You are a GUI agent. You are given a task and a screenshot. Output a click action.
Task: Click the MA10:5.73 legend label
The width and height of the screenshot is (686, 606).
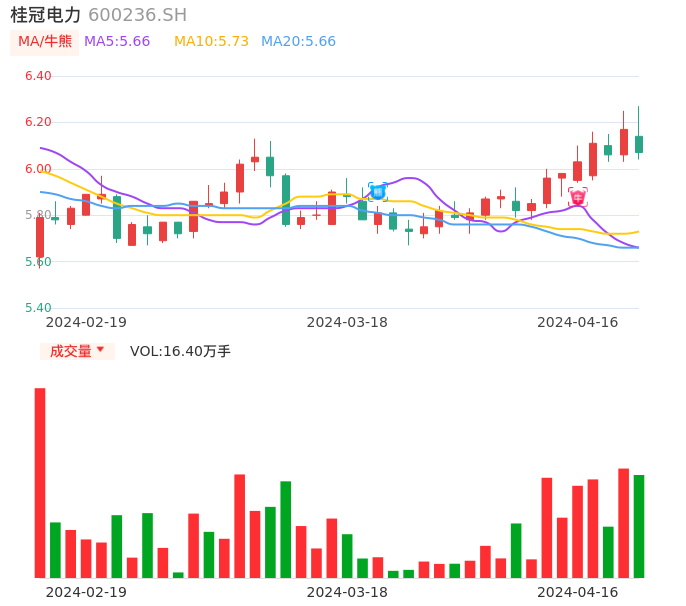coord(211,42)
